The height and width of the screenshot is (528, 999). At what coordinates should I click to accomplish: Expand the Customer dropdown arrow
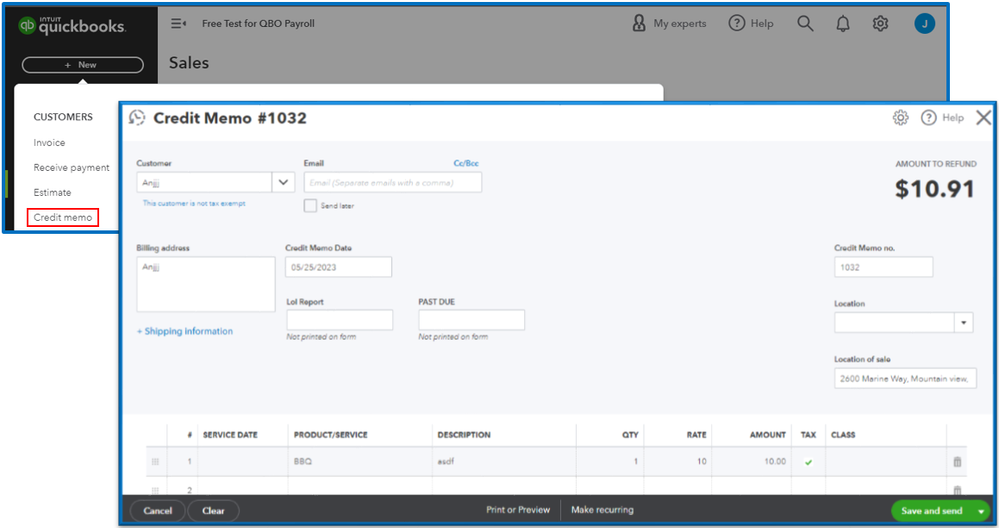coord(284,182)
